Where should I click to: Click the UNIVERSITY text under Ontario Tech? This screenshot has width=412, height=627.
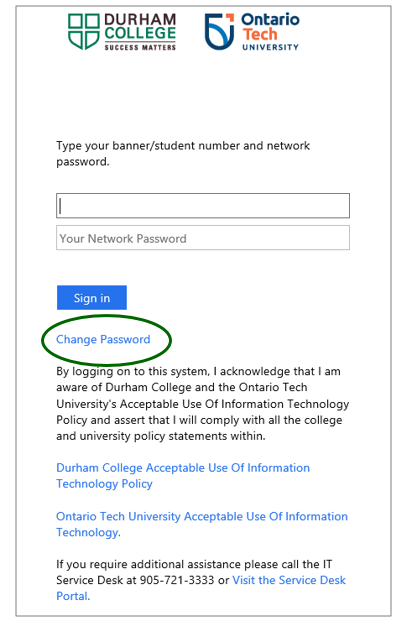tap(270, 47)
